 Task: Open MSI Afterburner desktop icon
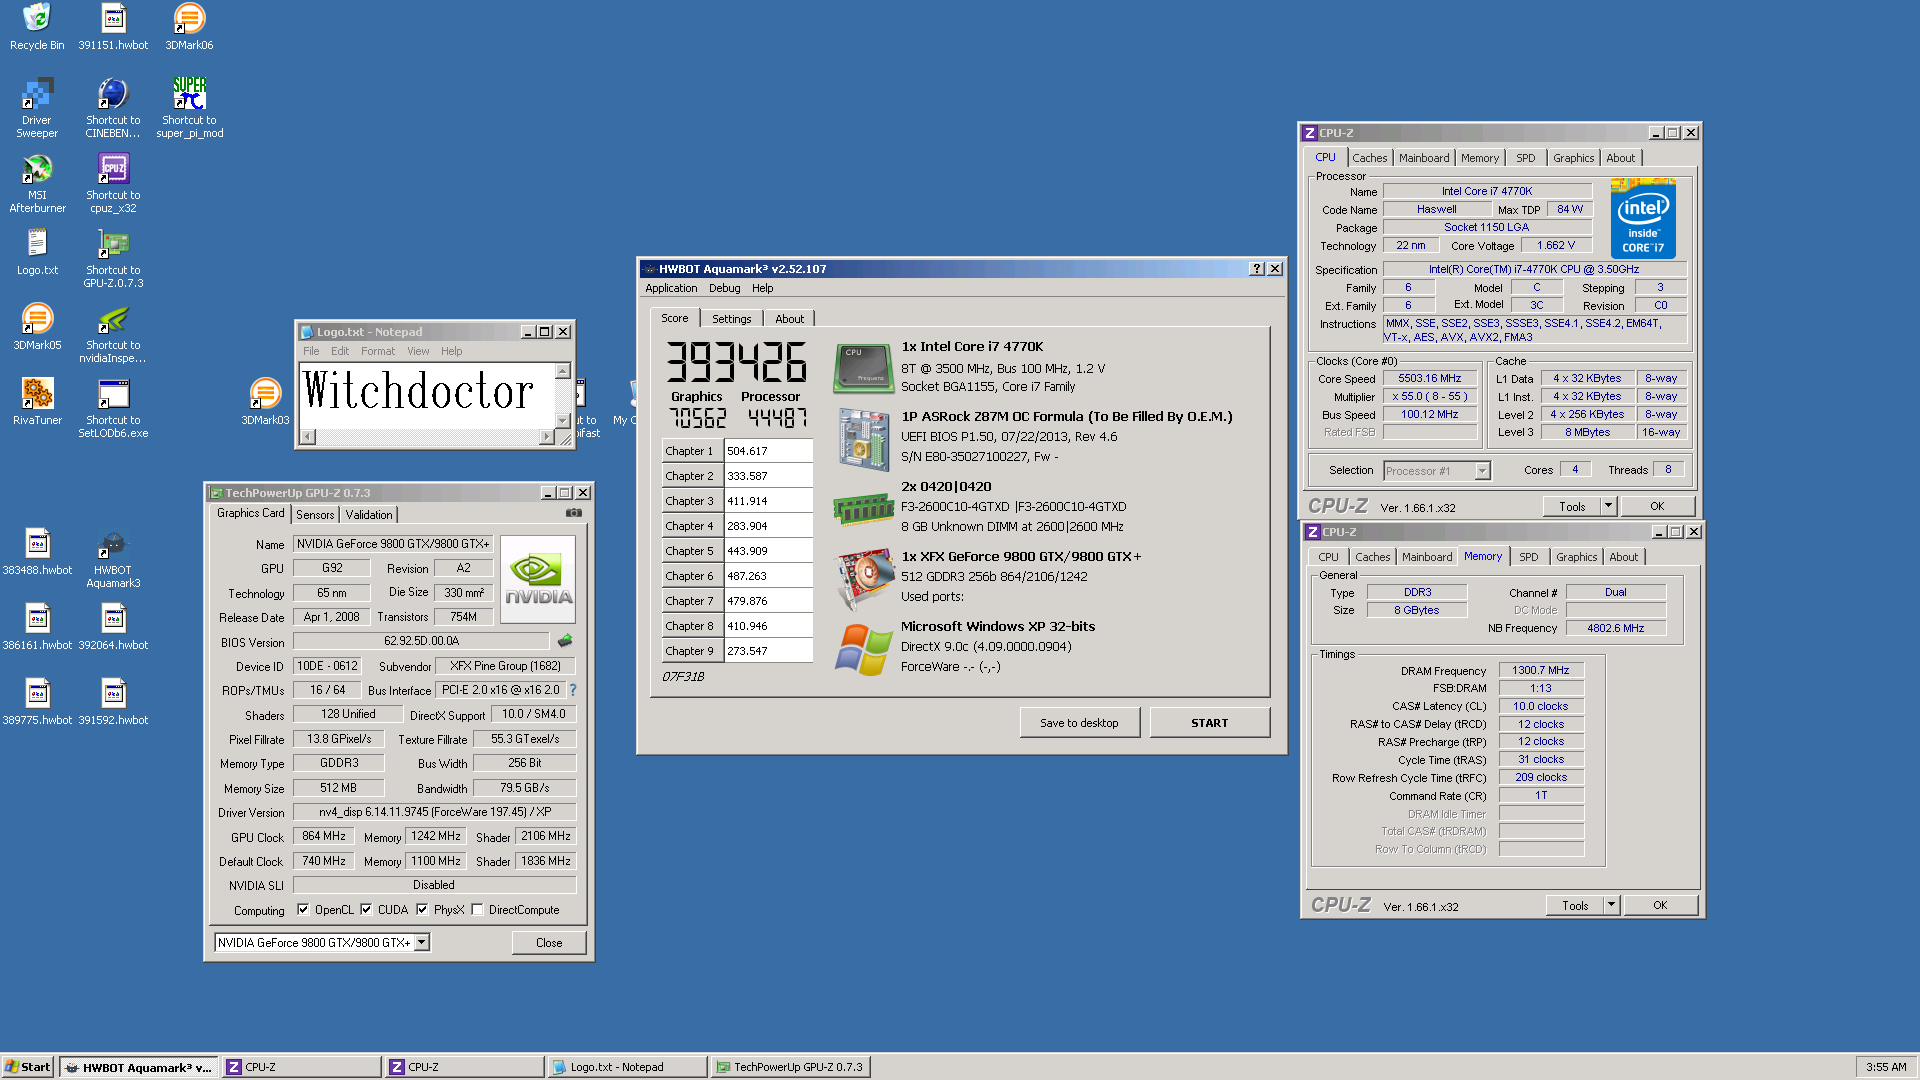coord(37,183)
